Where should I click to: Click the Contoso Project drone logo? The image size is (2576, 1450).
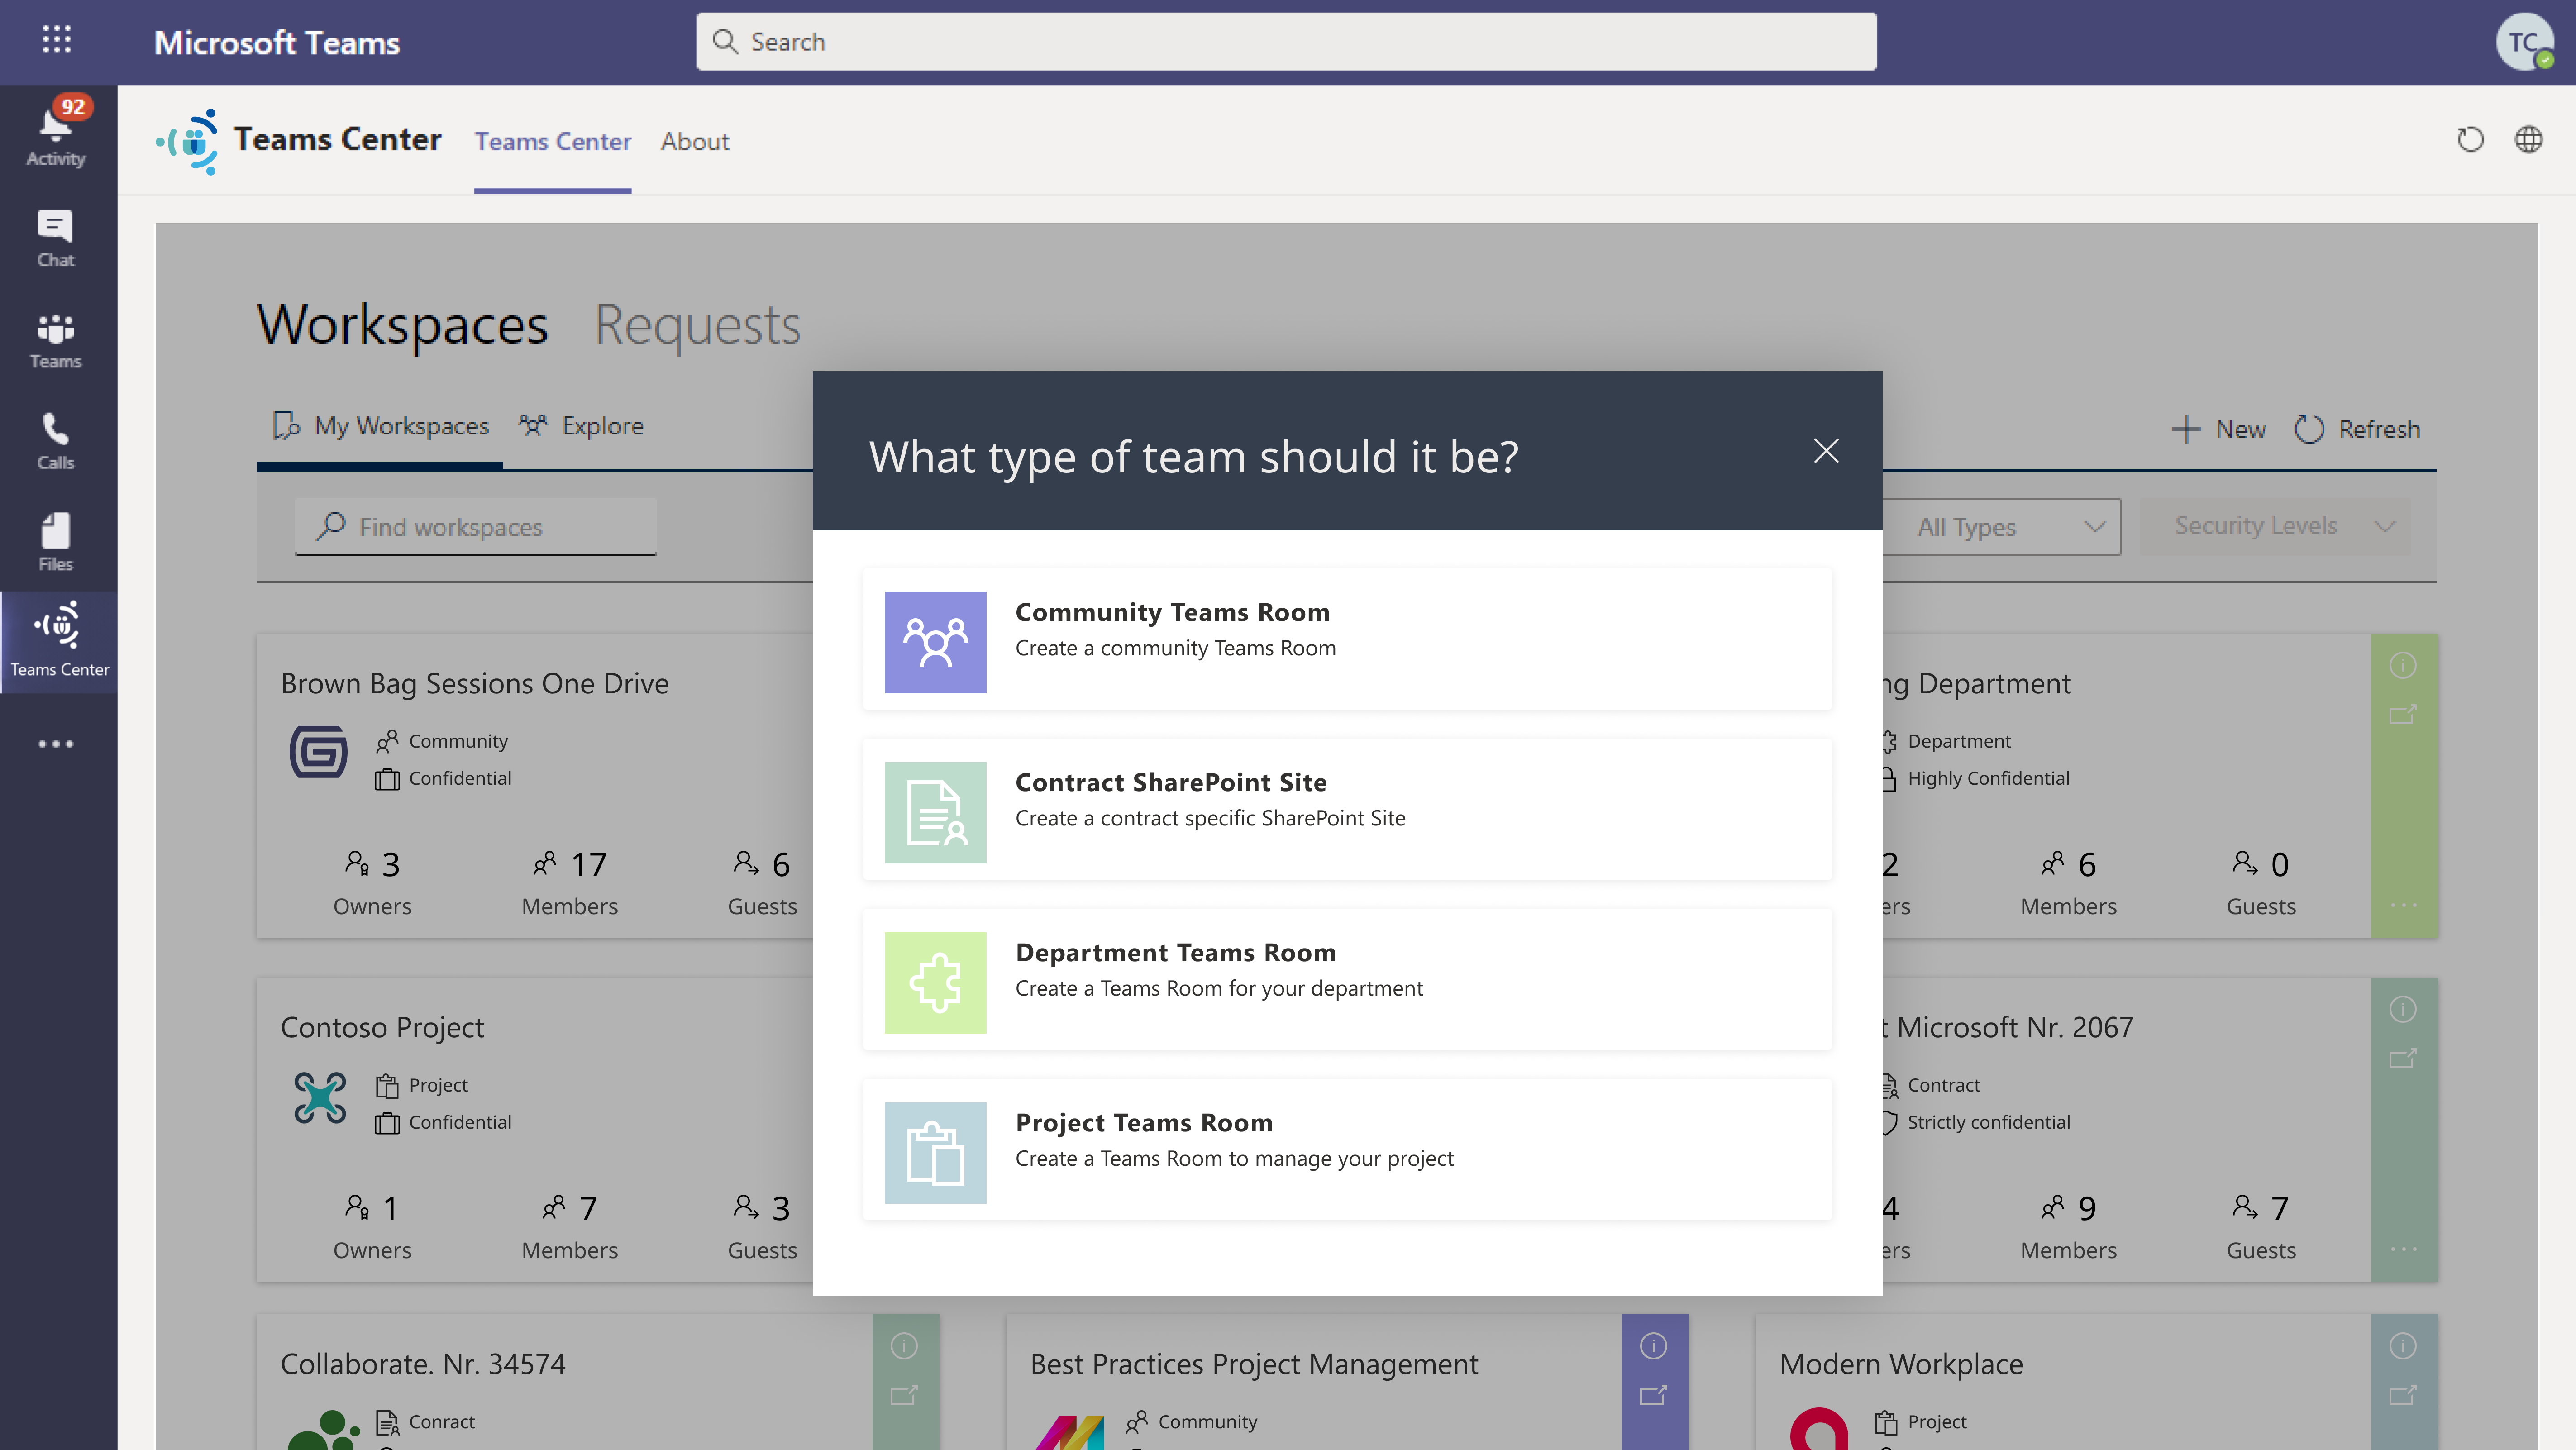coord(320,1097)
